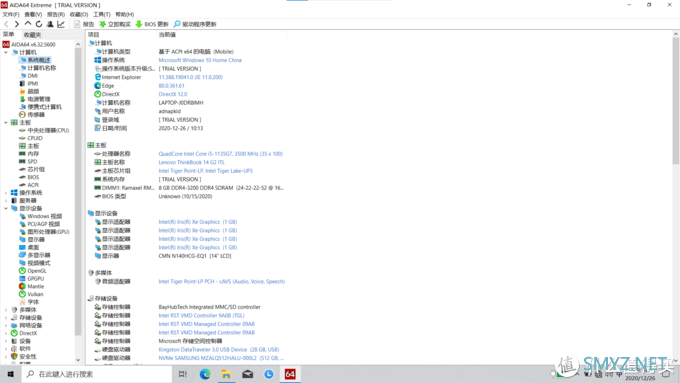Click the 立即购买 toolbar button

pyautogui.click(x=115, y=24)
